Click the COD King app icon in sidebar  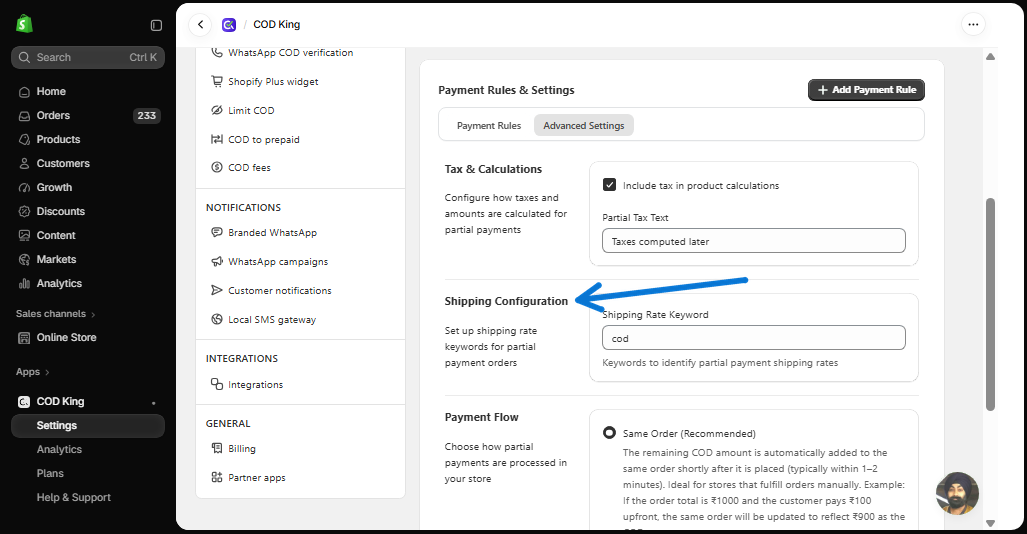[24, 402]
